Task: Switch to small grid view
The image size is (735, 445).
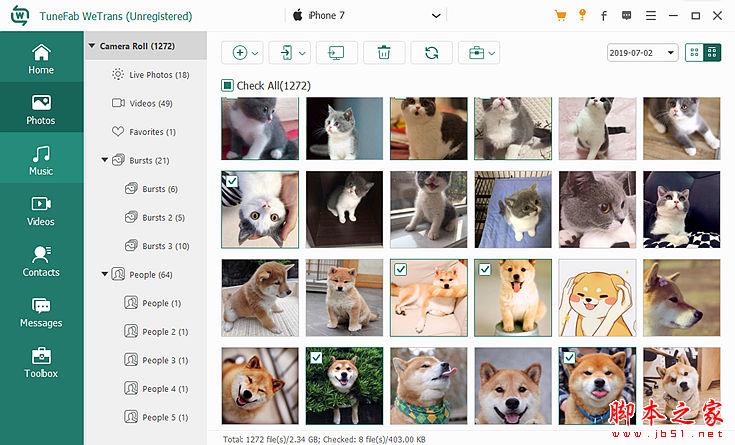Action: [694, 53]
